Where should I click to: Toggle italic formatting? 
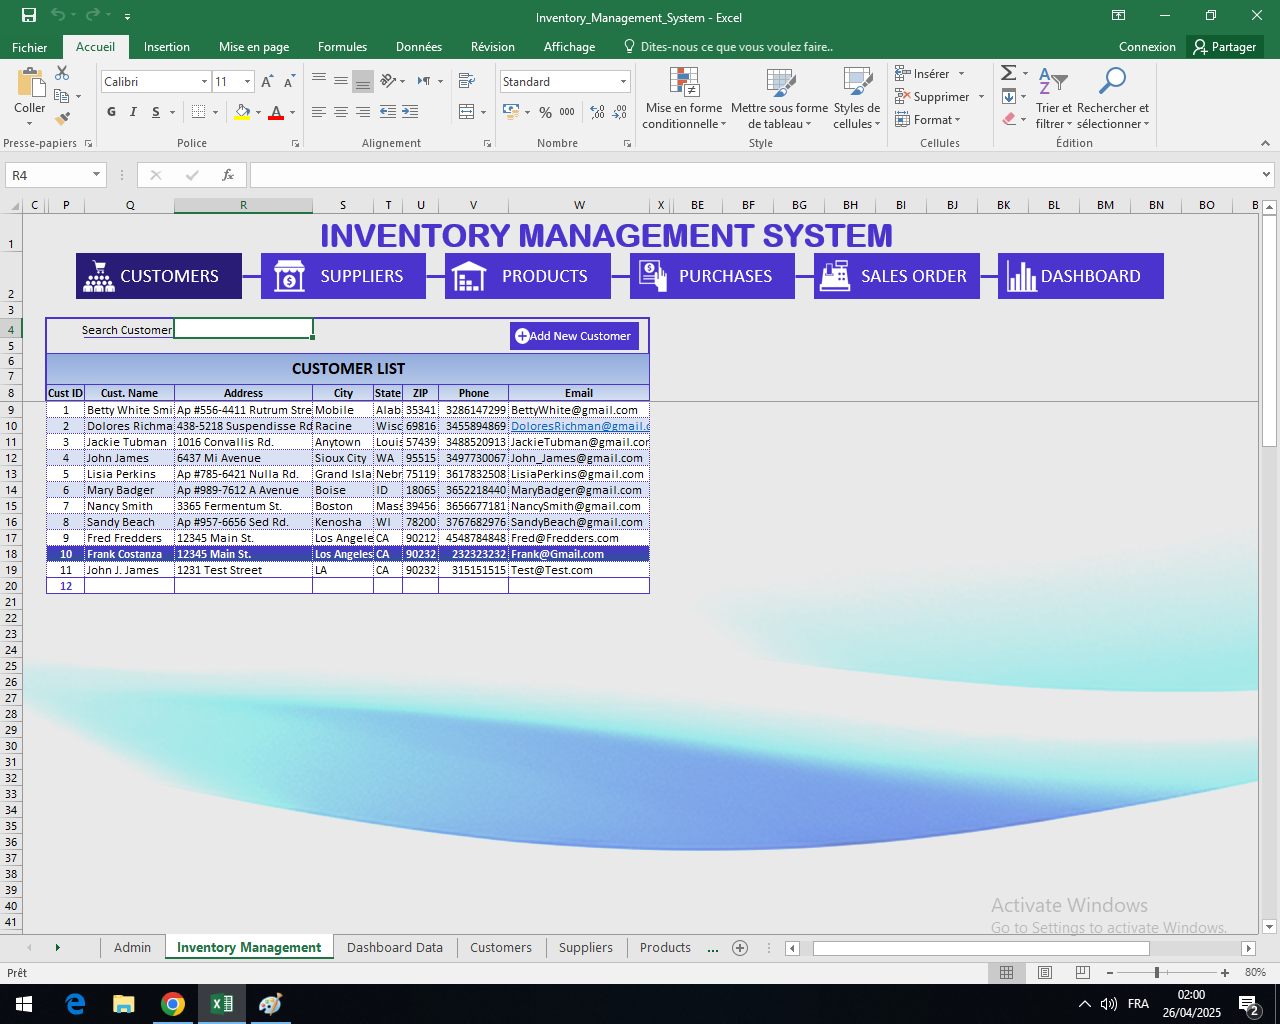132,112
